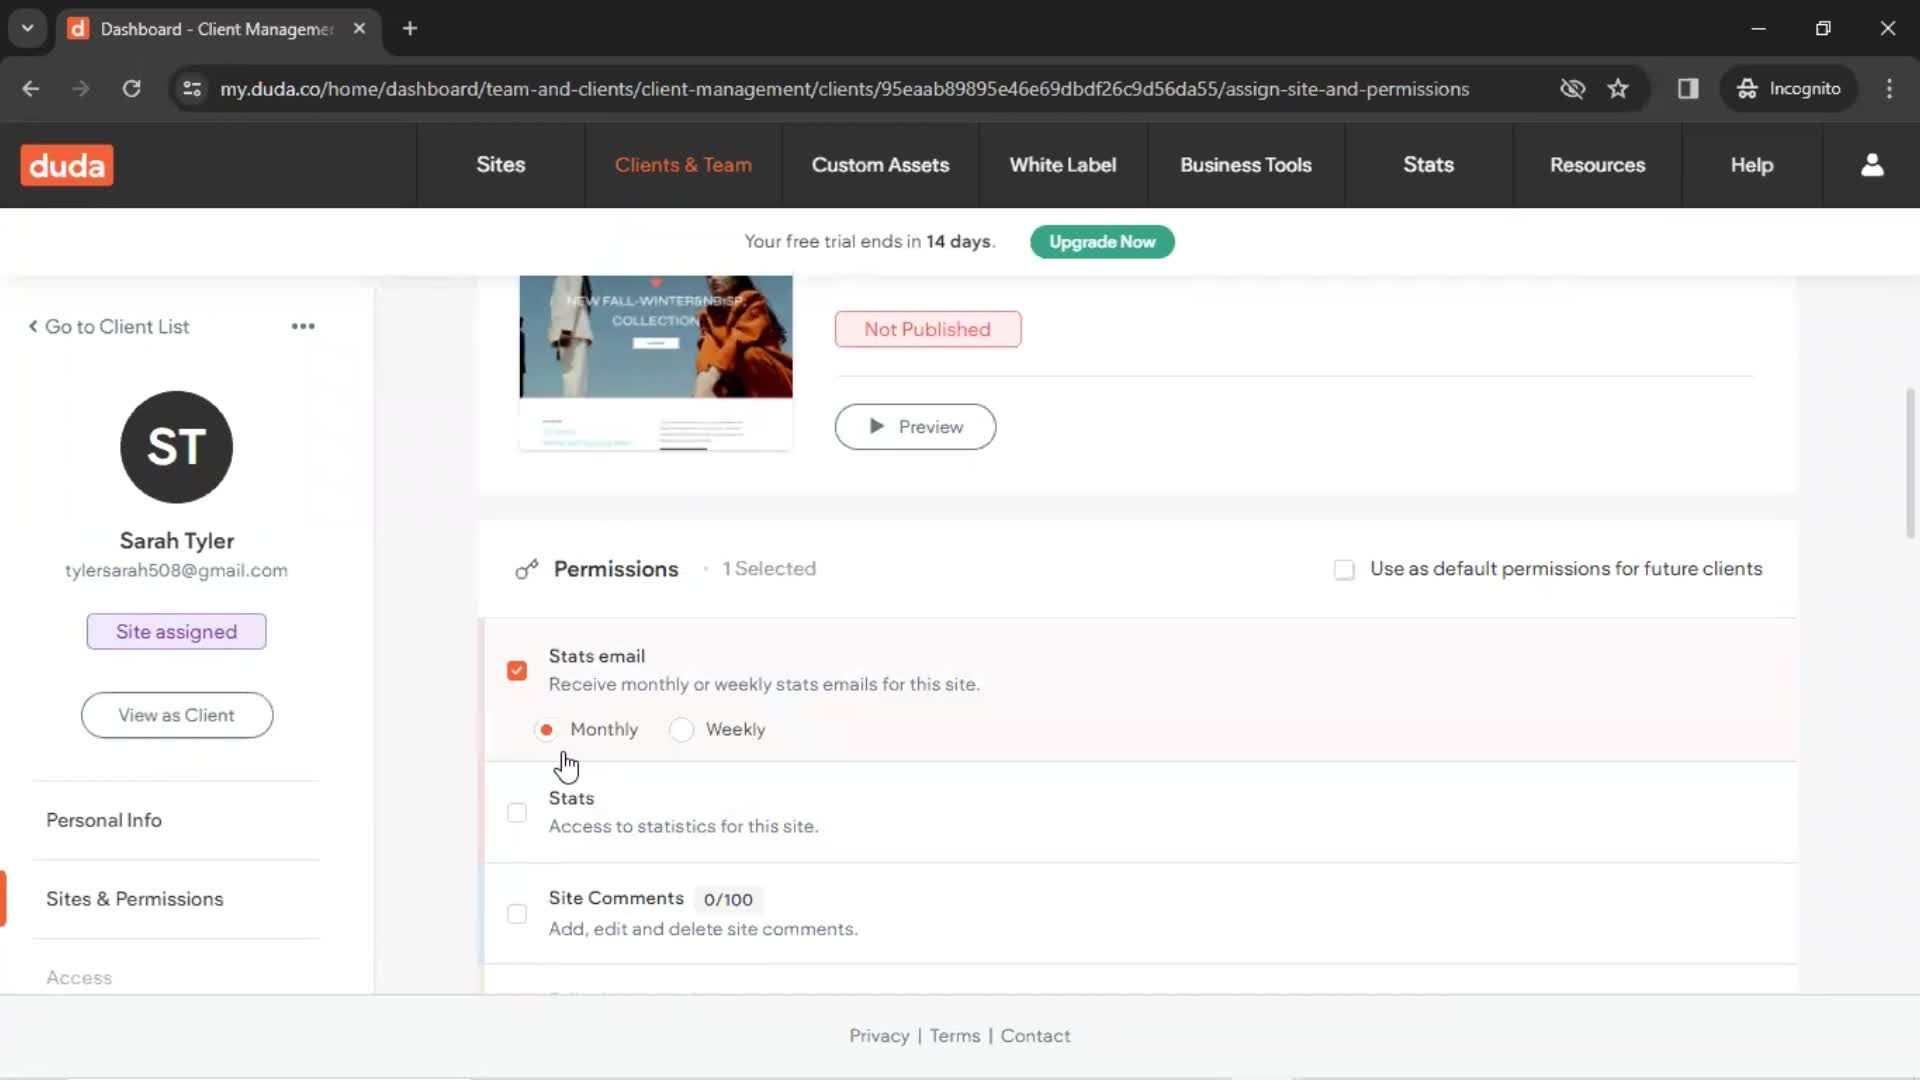Close the Dashboard browser tab
1920x1080 pixels.
[359, 28]
